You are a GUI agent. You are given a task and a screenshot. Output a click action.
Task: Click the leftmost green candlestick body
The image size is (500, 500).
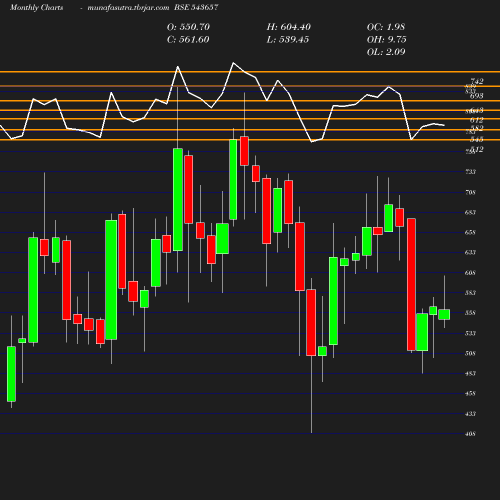coord(11,374)
